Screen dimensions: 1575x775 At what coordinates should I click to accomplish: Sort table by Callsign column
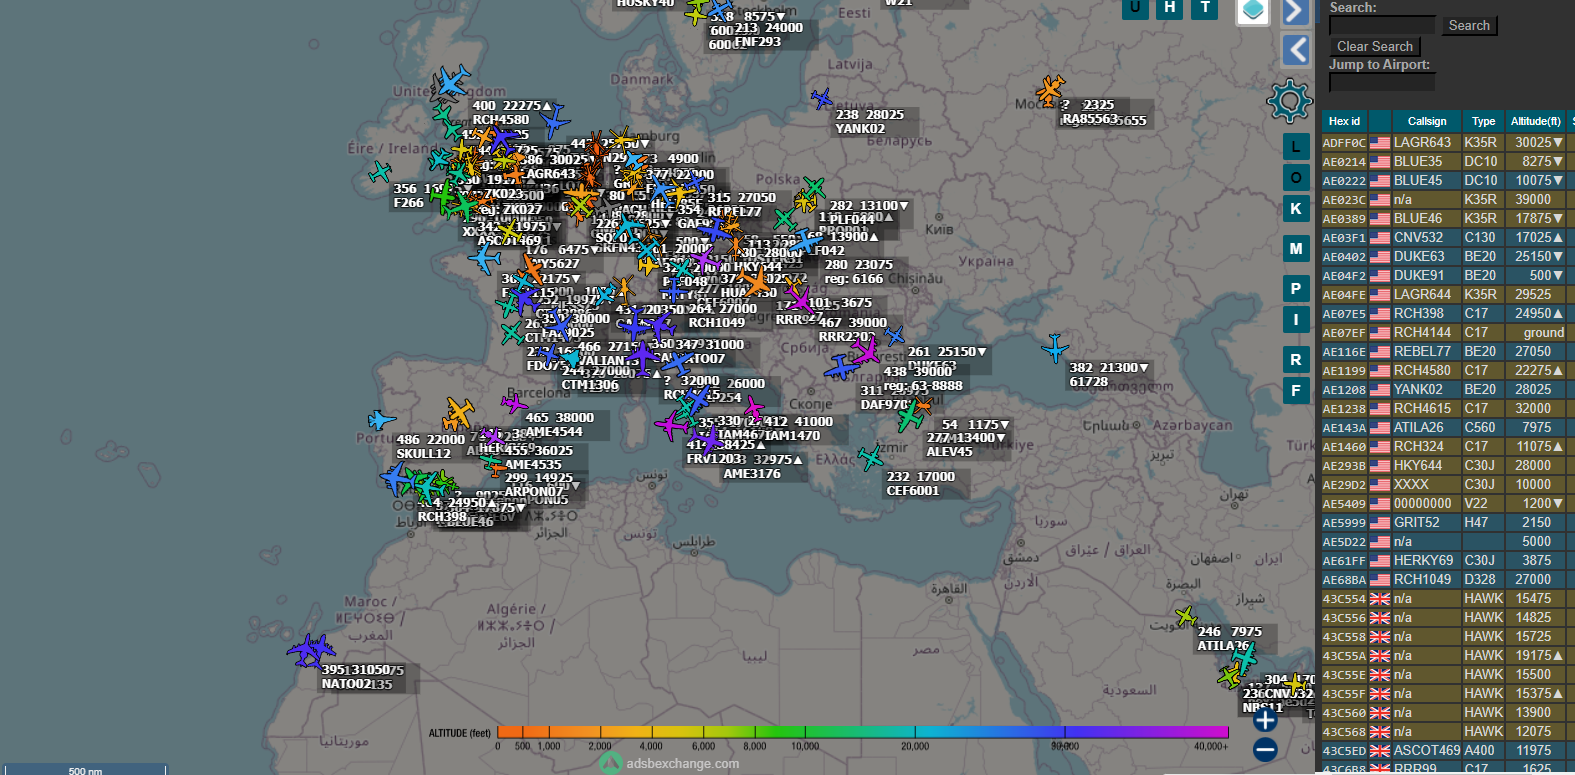click(1427, 121)
